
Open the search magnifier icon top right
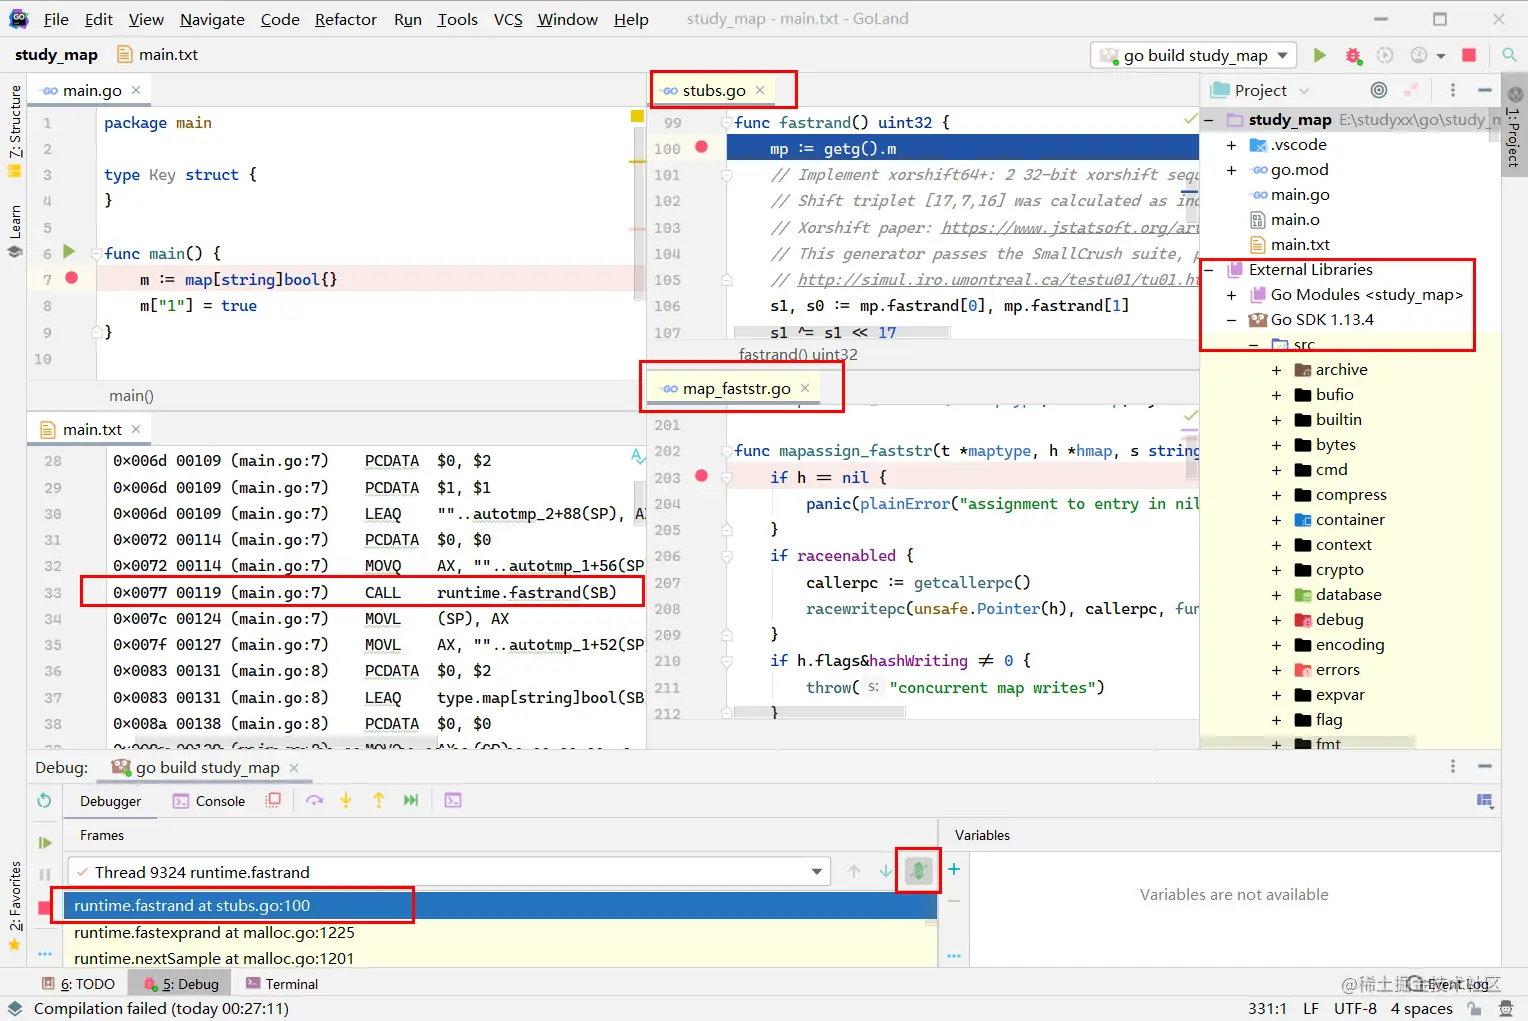[1509, 55]
